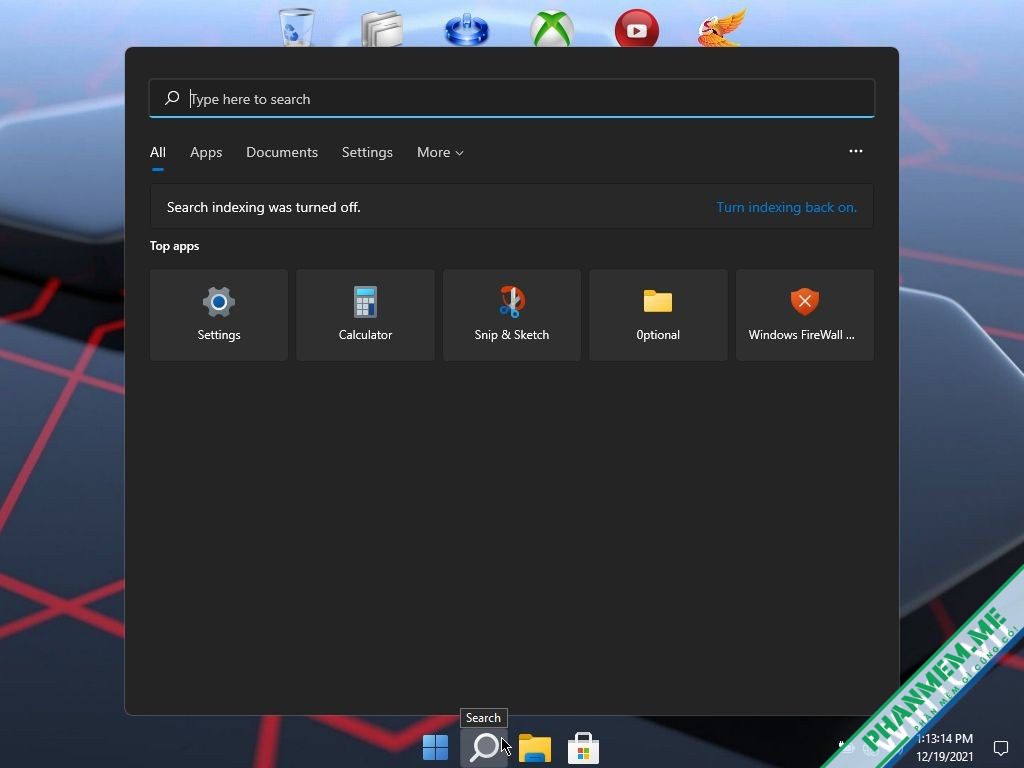Launch the Xbox dock icon
The width and height of the screenshot is (1024, 768).
552,29
